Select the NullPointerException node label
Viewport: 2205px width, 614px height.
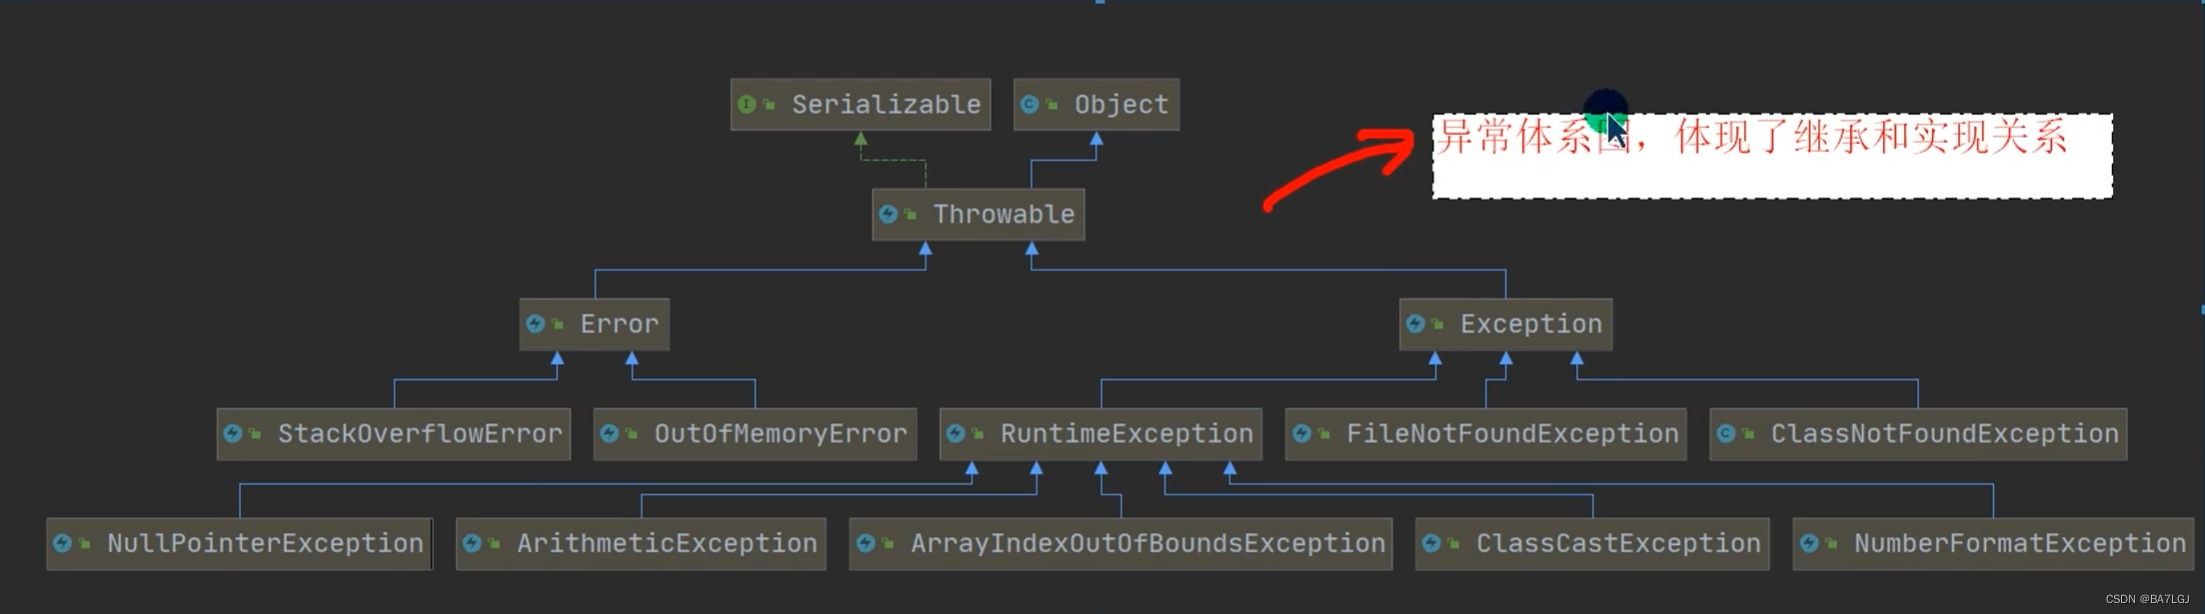click(x=265, y=543)
